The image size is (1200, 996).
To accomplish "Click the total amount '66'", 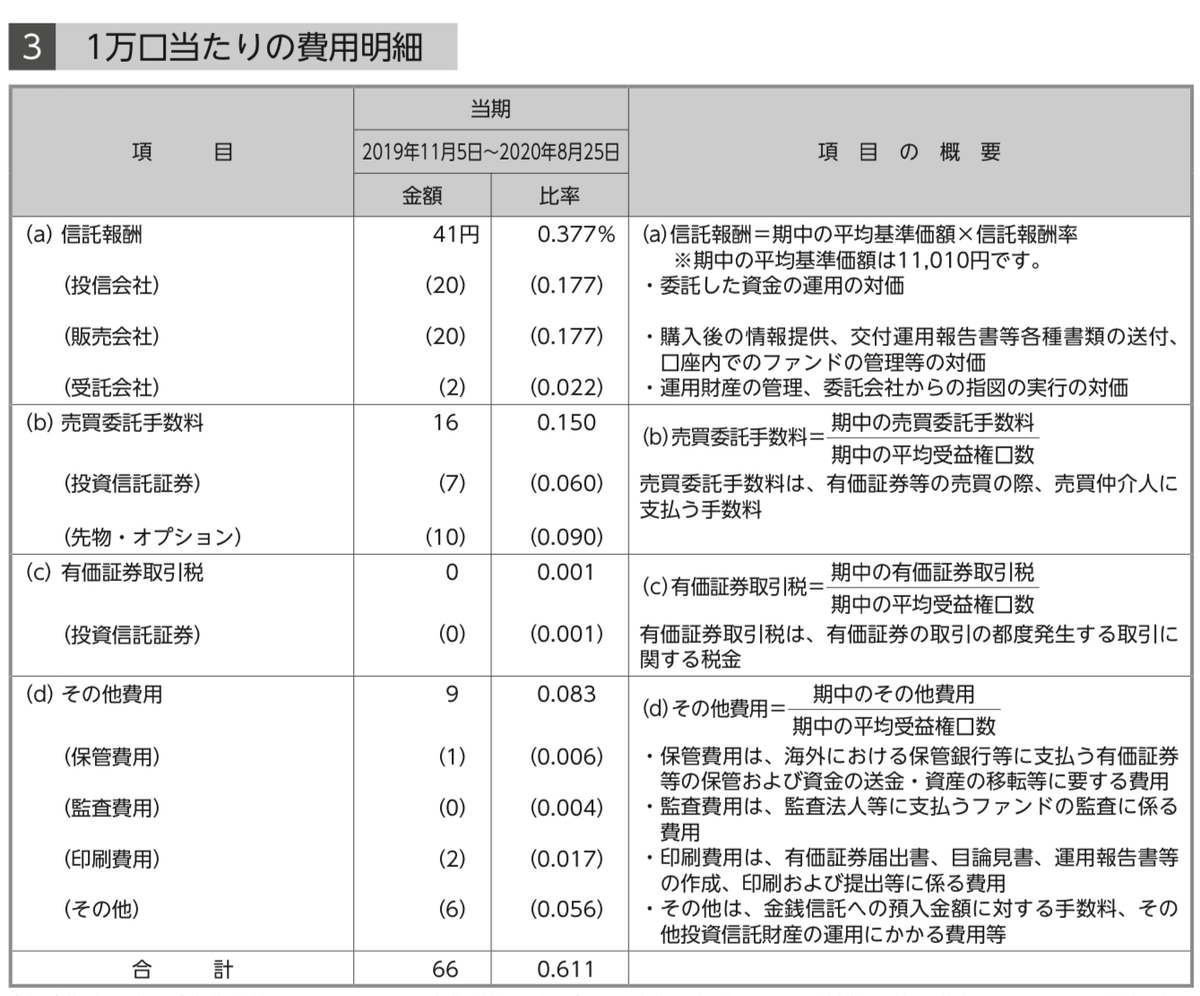I will point(446,969).
